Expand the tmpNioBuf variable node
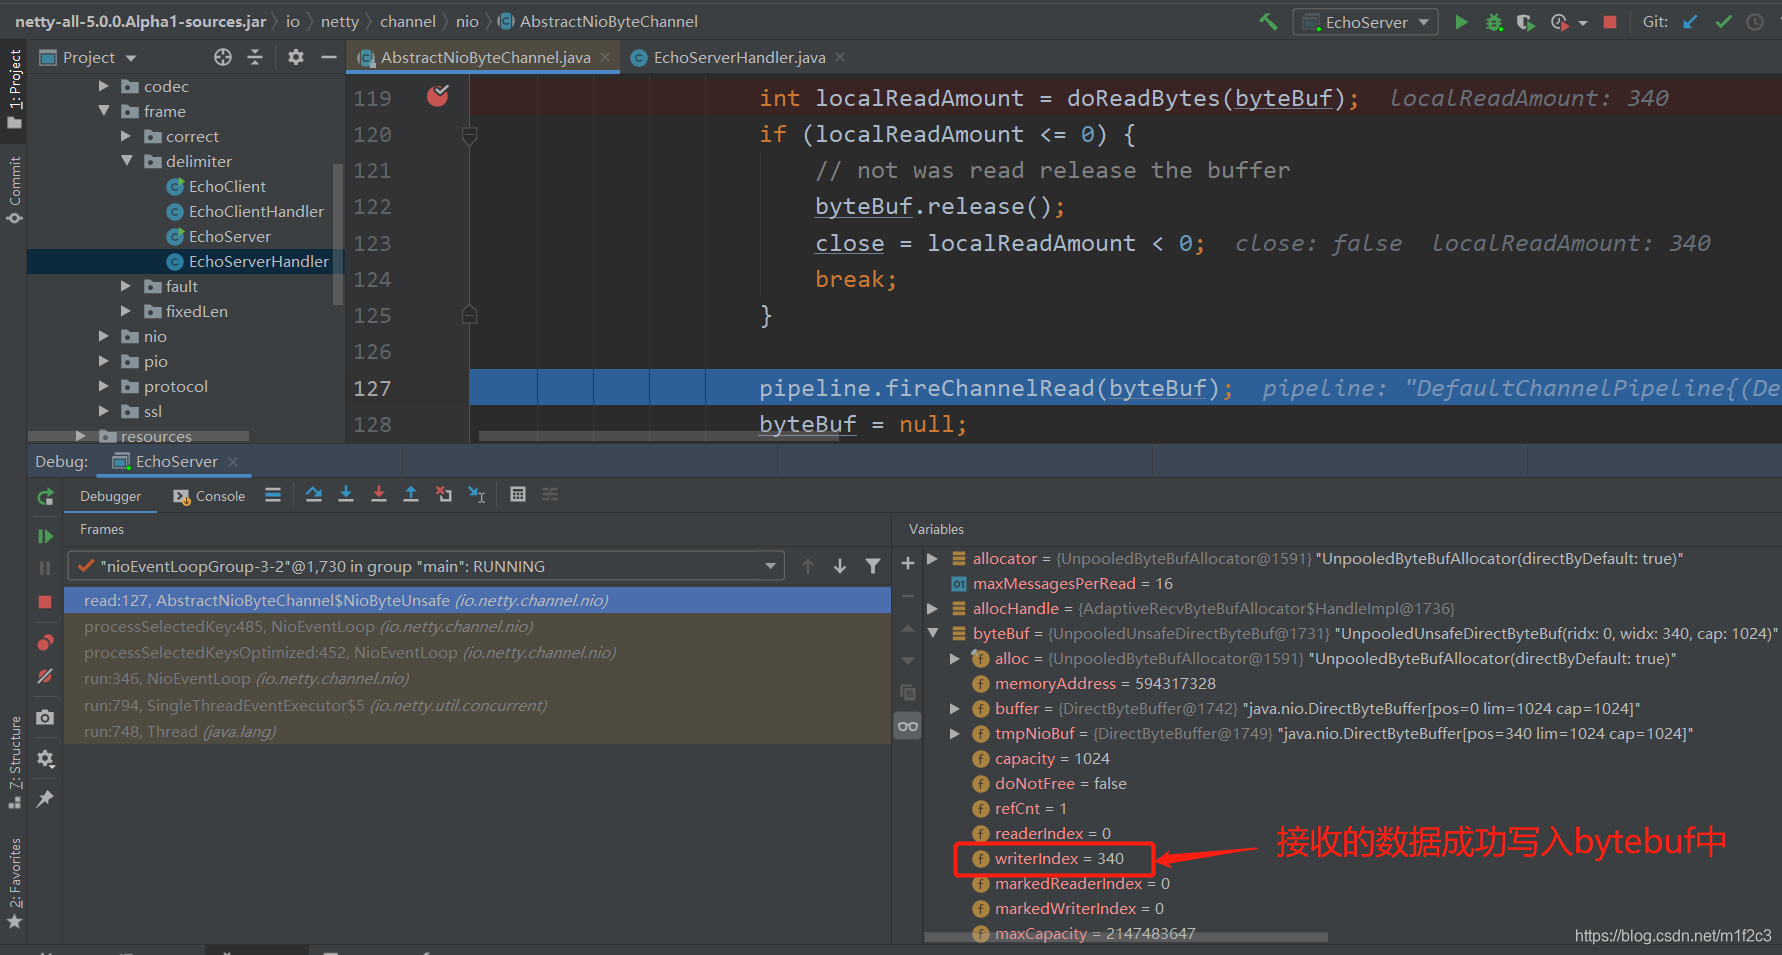This screenshot has width=1782, height=955. (955, 733)
